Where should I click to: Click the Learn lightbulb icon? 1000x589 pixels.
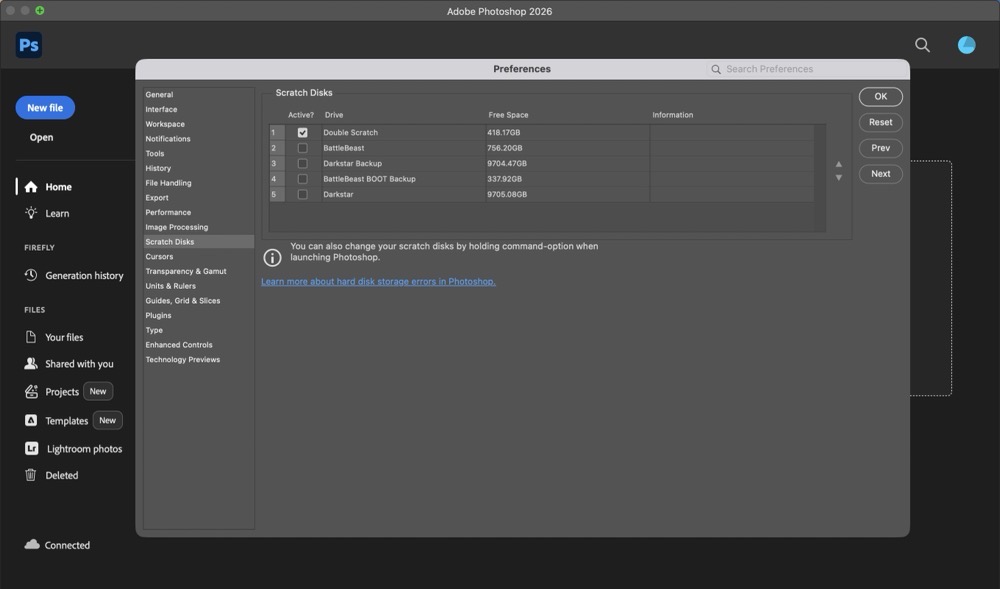(31, 213)
